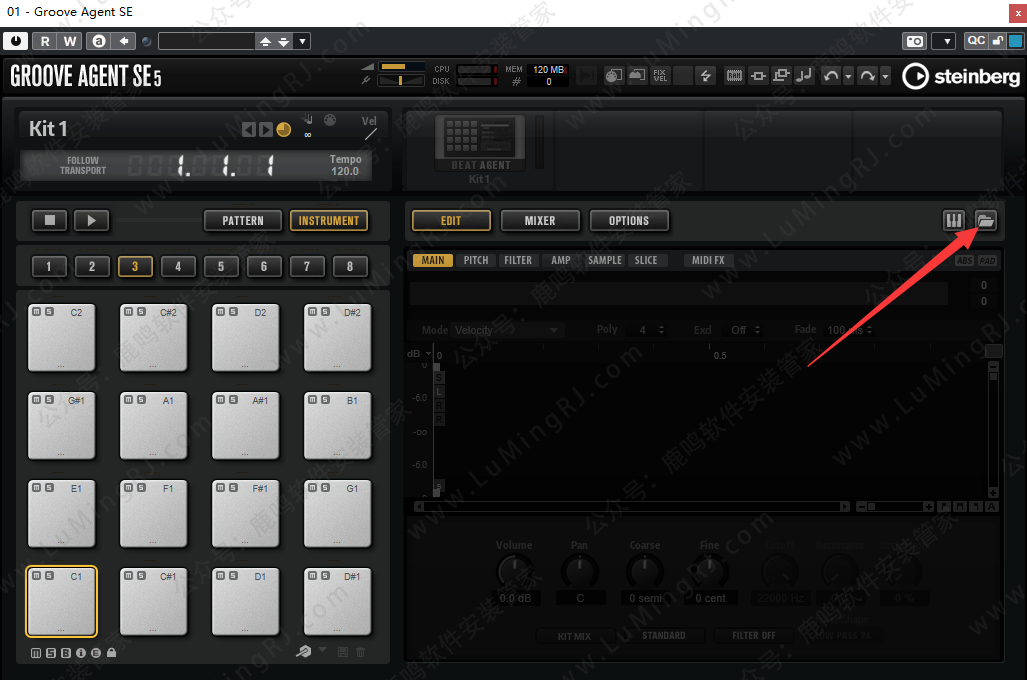Load next kit with right arrow
1027x680 pixels.
(x=265, y=130)
